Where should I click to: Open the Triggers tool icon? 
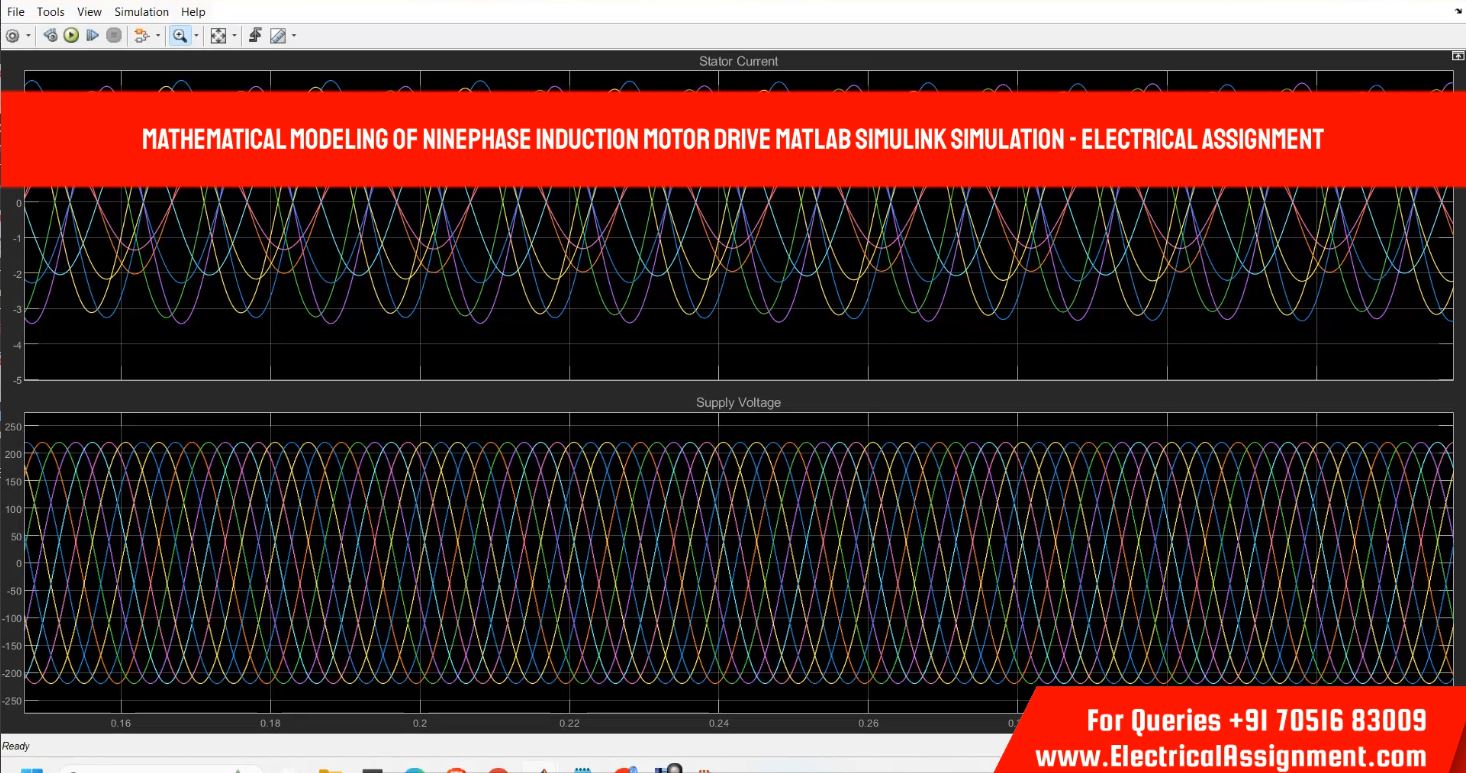point(255,36)
